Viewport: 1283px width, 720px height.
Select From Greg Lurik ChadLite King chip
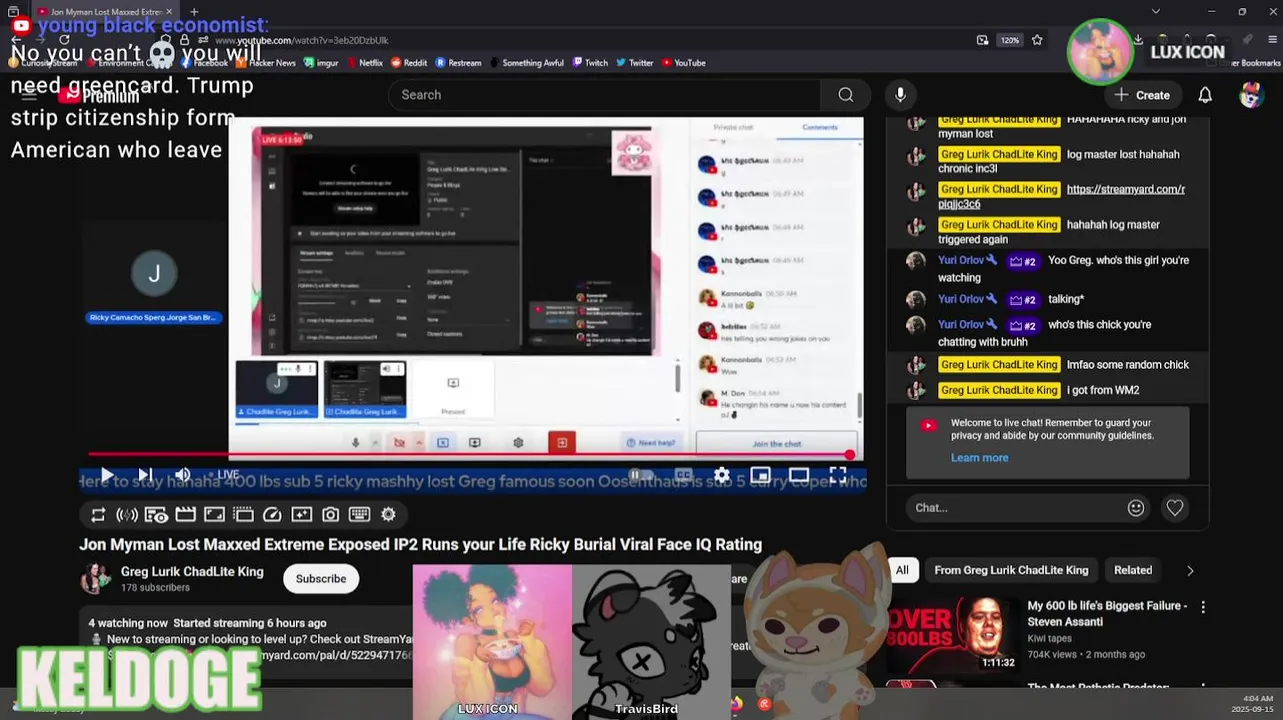tap(1011, 570)
